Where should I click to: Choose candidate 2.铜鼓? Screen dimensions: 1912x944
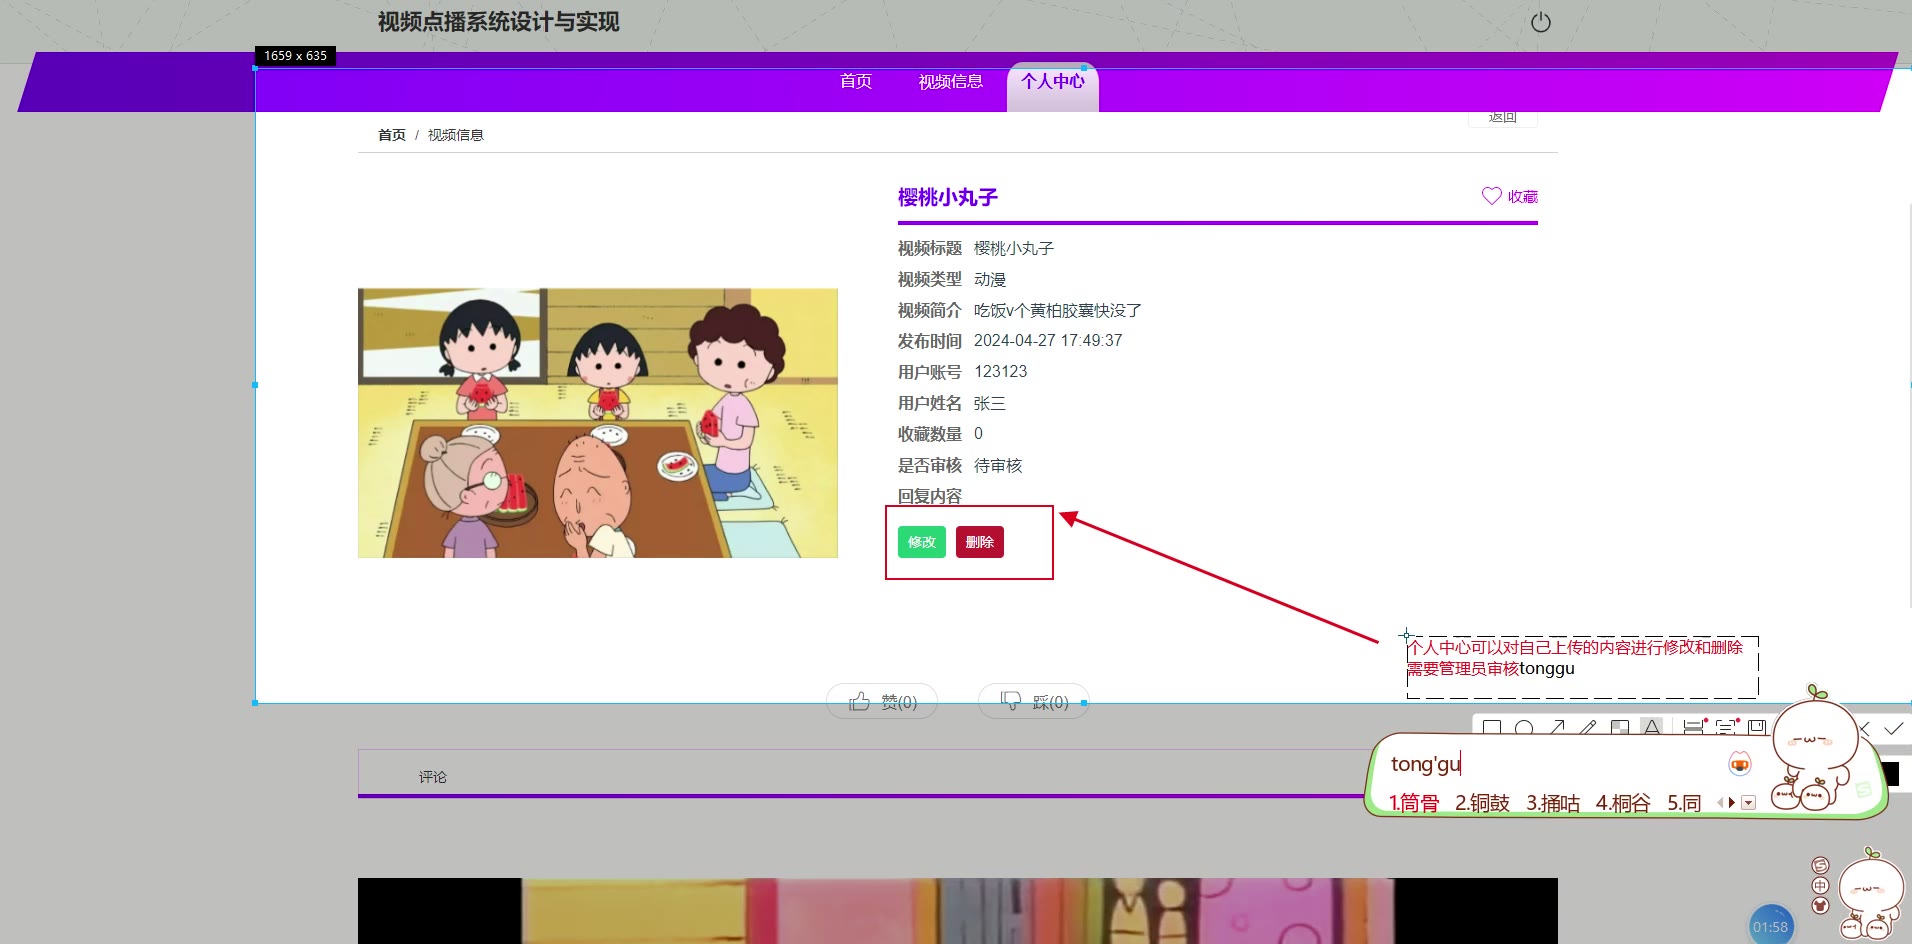[1482, 803]
